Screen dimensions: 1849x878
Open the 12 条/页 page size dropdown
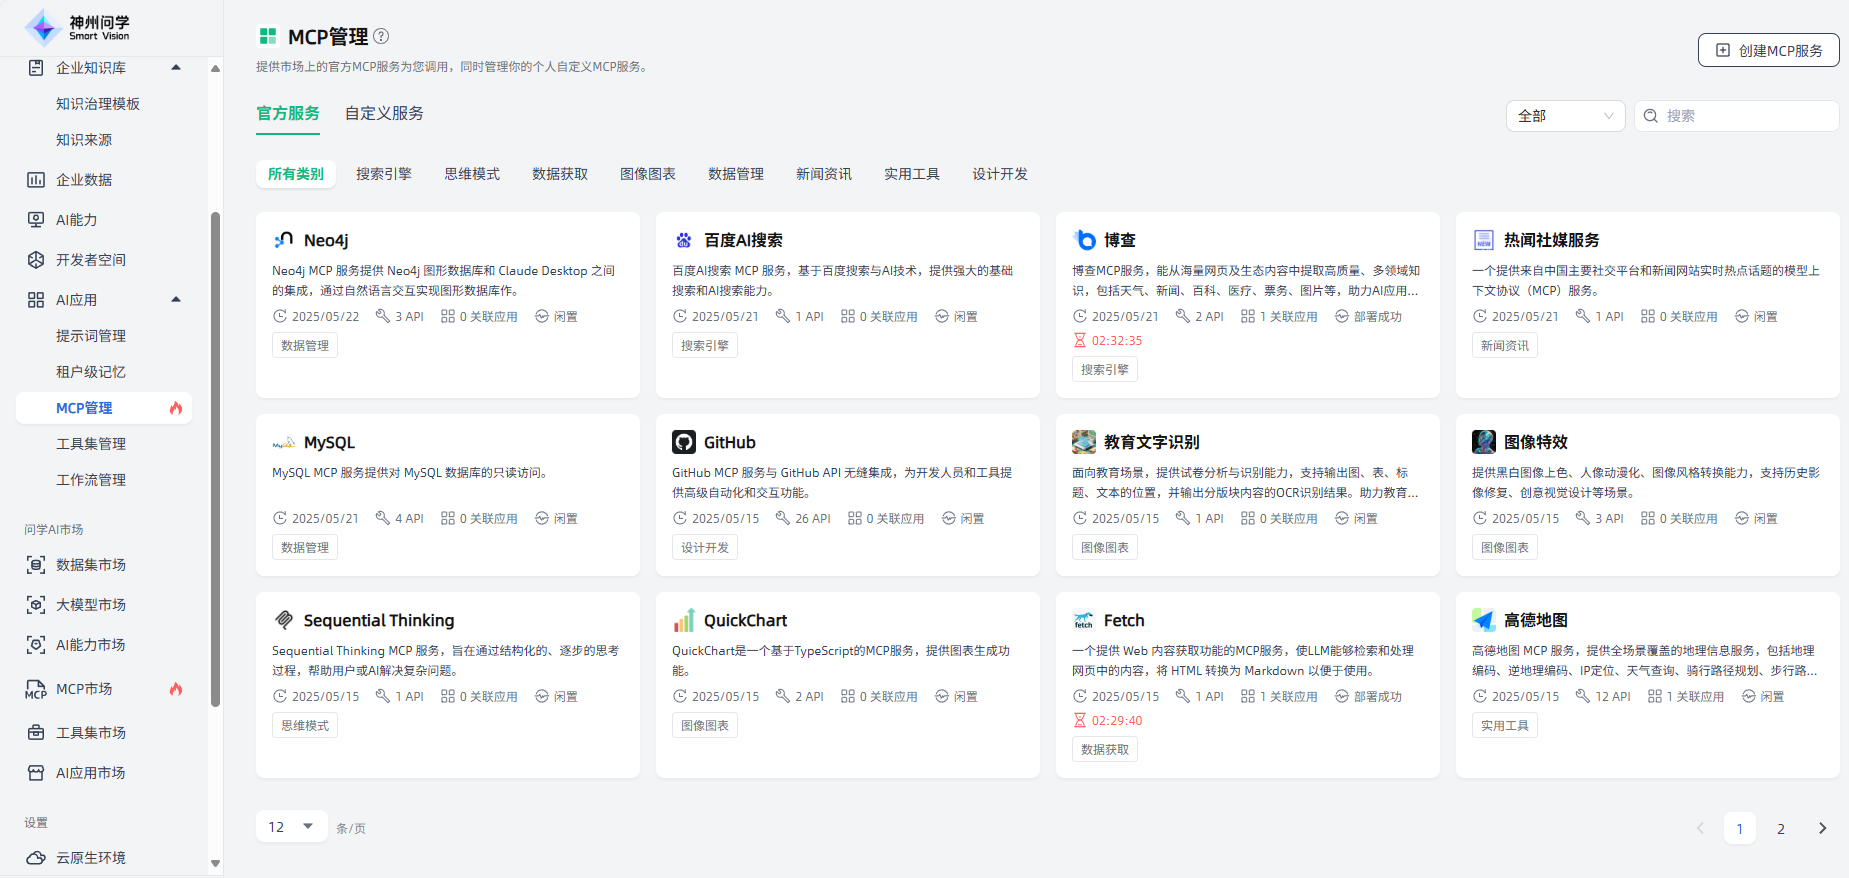tap(291, 827)
